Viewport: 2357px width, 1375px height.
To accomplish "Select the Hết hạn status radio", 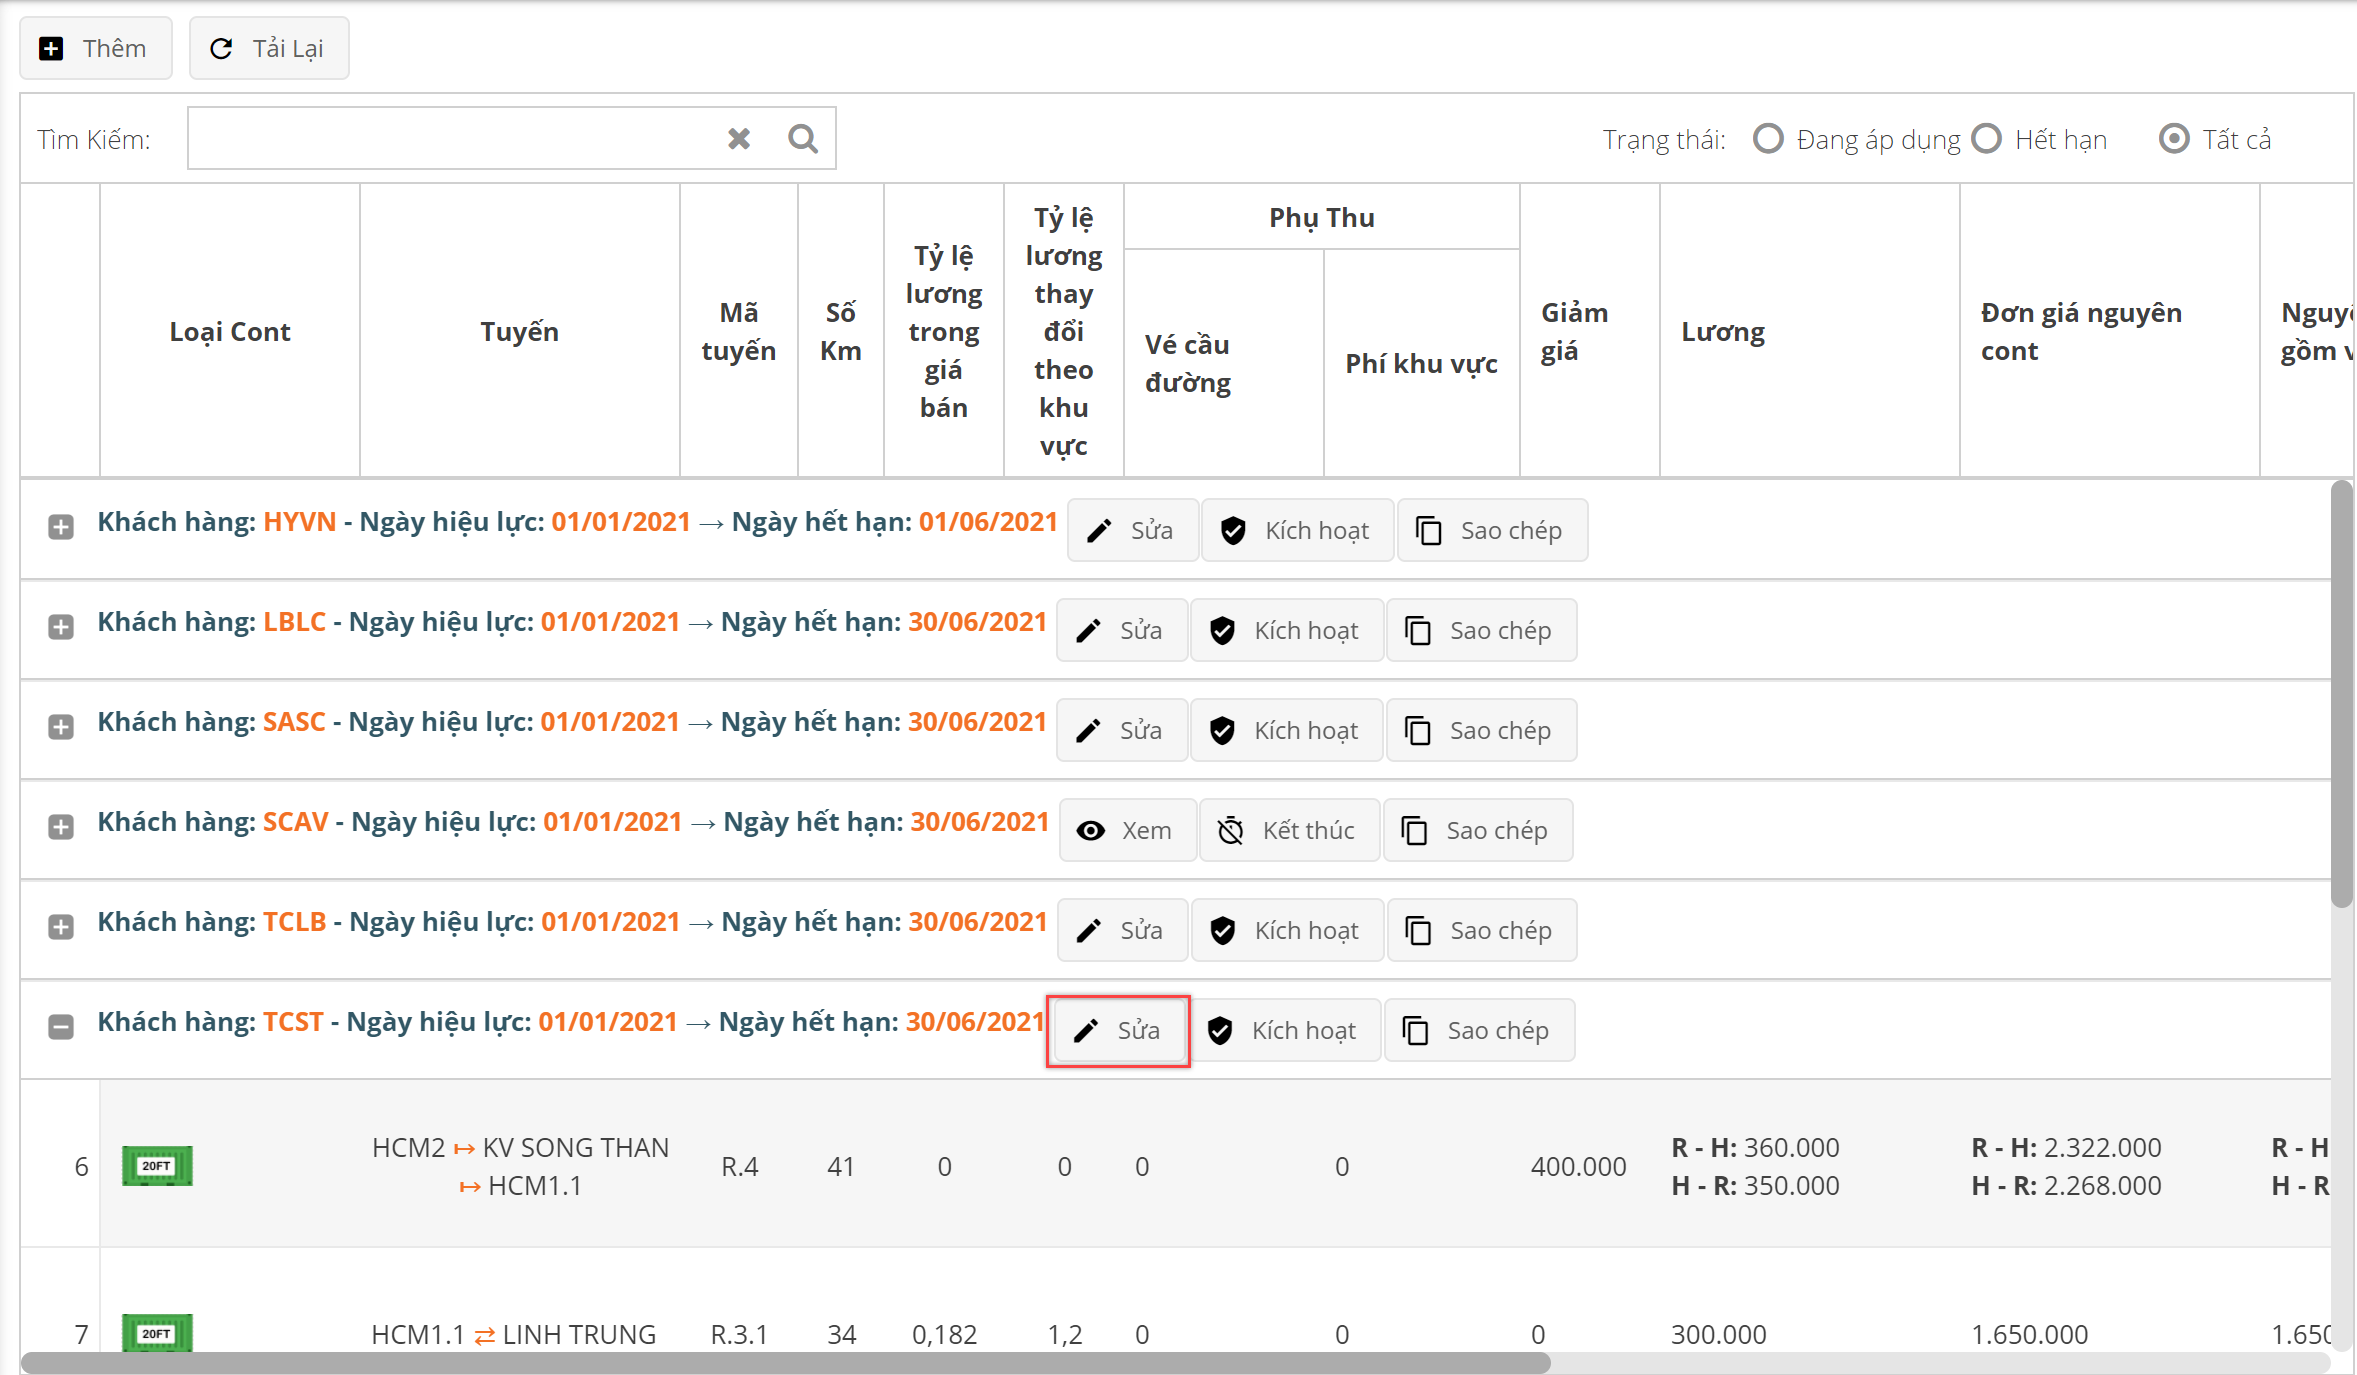I will pos(1986,138).
